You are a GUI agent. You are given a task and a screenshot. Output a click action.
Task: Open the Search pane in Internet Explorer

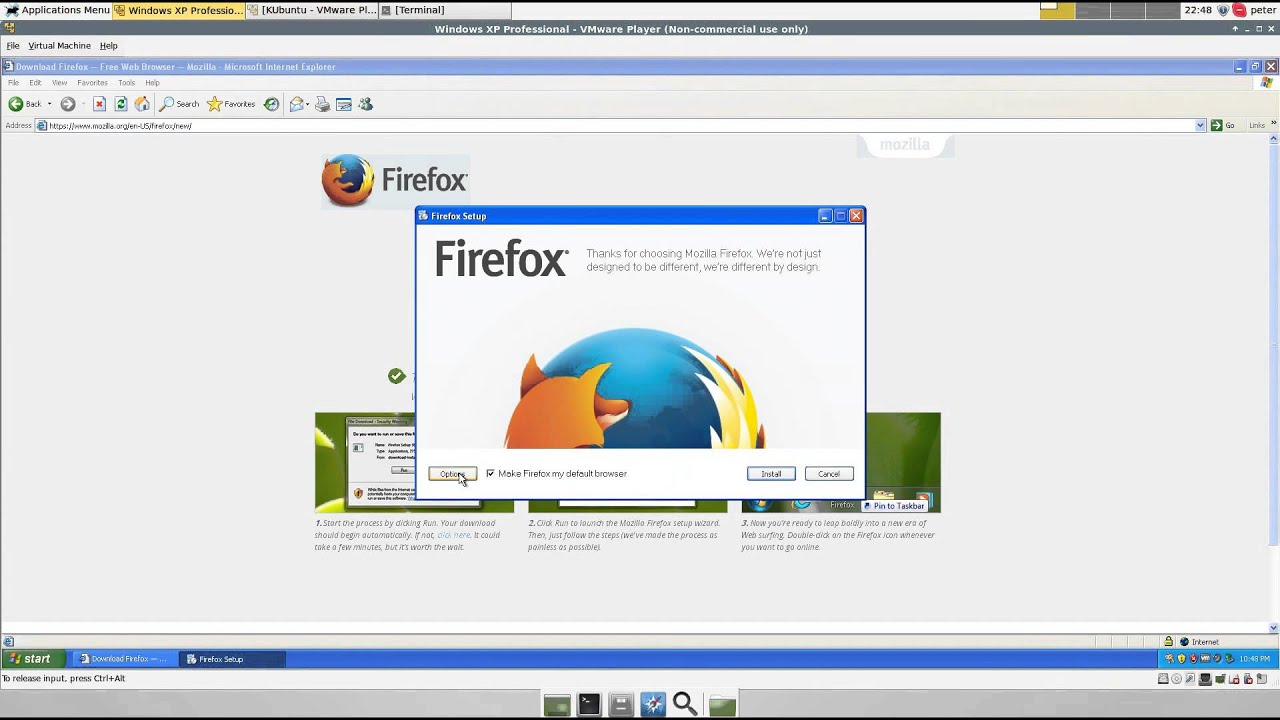180,104
